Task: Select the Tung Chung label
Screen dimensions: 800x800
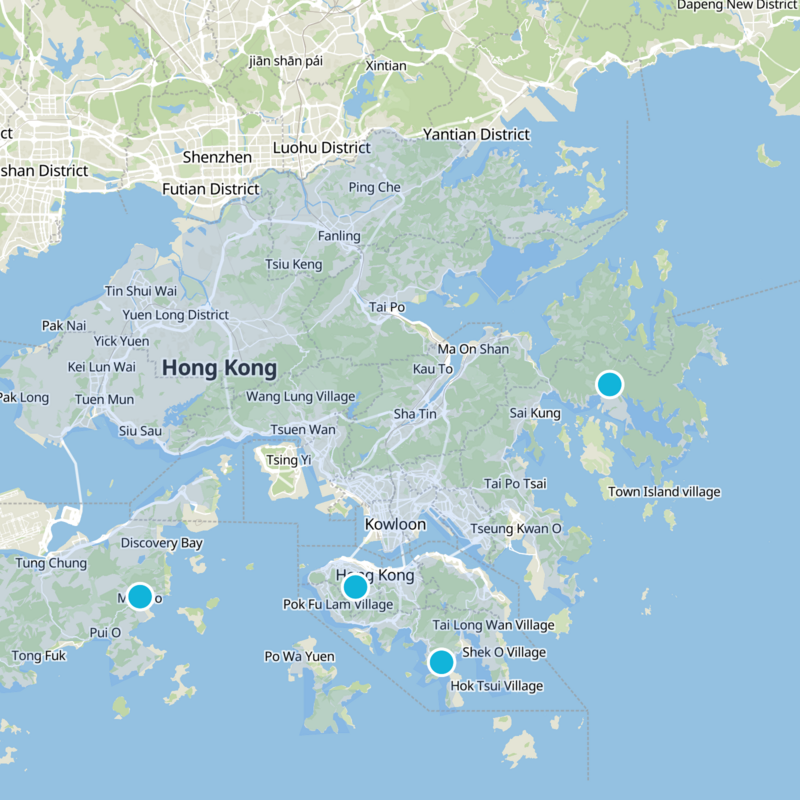Action: coord(51,563)
